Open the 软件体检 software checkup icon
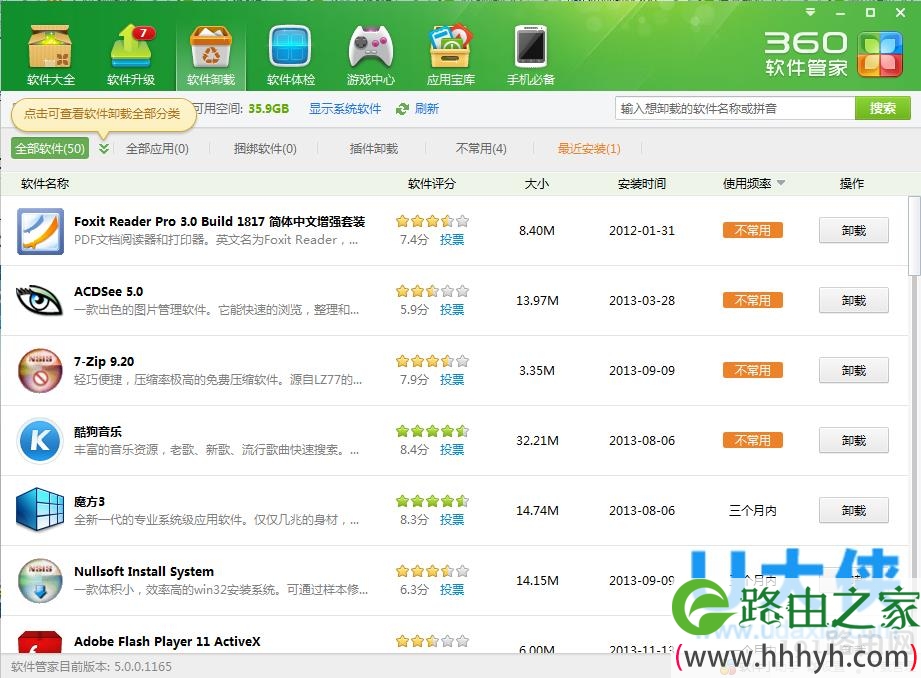Image resolution: width=921 pixels, height=678 pixels. tap(291, 55)
